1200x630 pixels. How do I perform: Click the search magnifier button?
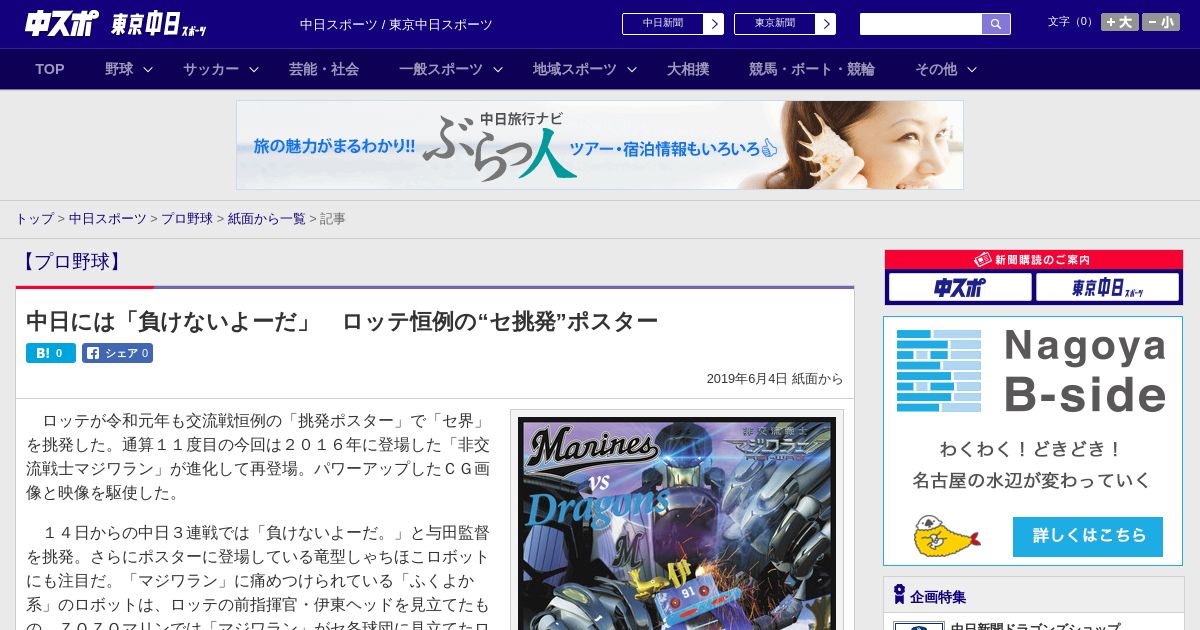(996, 24)
